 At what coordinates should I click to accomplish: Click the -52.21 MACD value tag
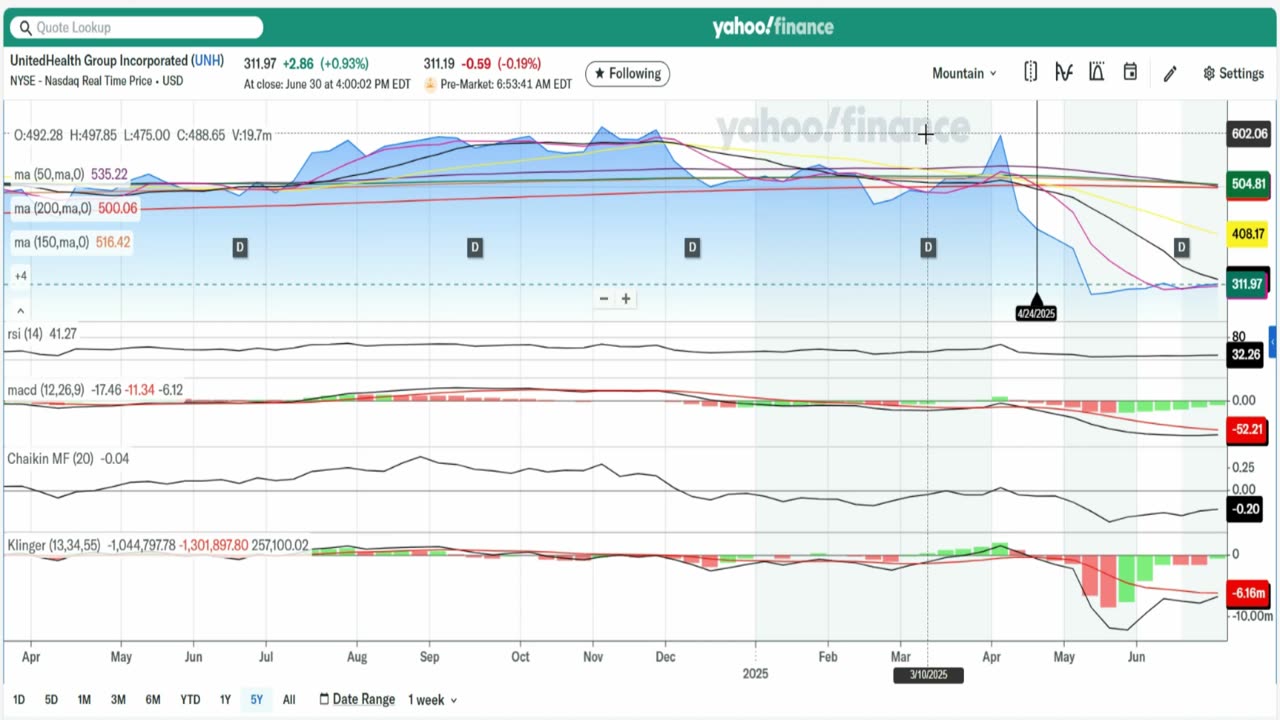click(x=1247, y=430)
